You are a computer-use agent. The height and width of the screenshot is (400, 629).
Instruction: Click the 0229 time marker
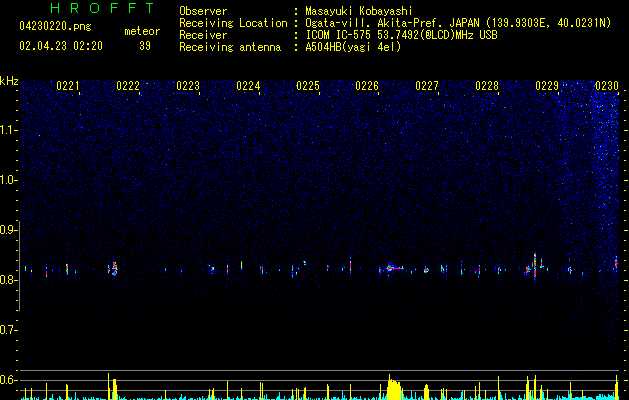coord(547,86)
